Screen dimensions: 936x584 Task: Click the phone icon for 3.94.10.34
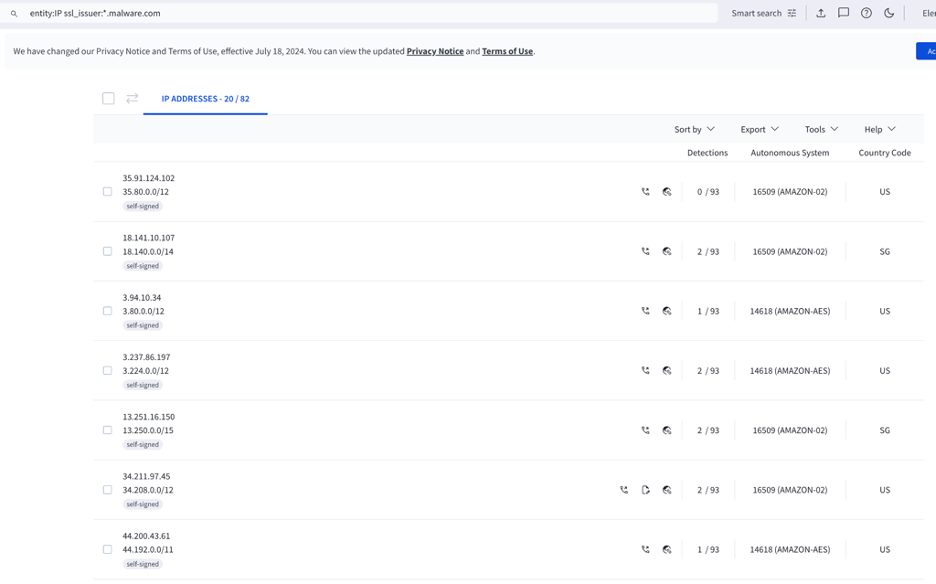(645, 311)
